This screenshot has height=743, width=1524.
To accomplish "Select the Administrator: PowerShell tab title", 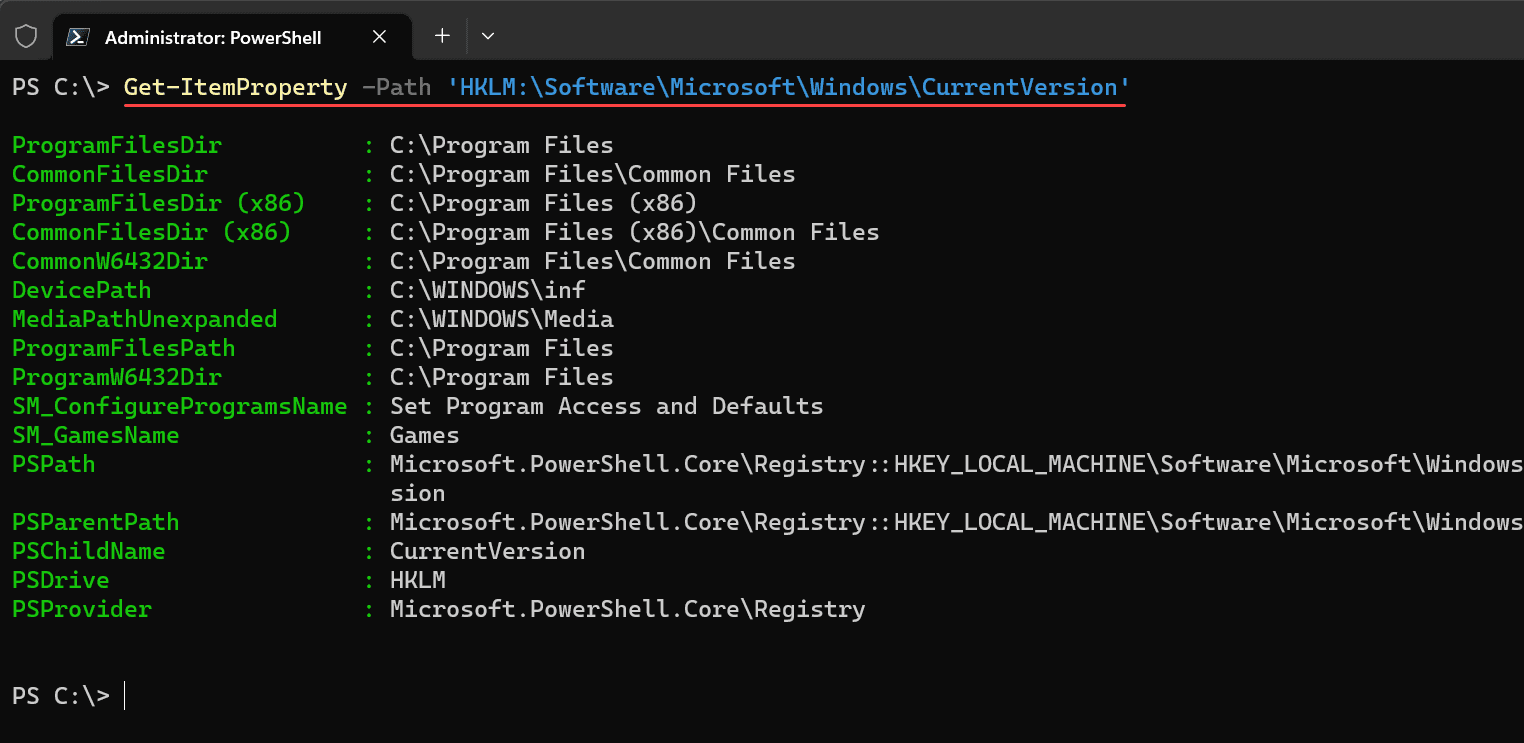I will pyautogui.click(x=213, y=37).
